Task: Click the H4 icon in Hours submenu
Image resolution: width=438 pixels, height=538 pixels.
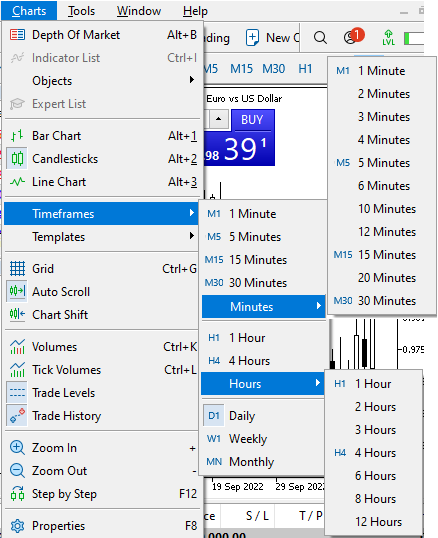Action: 340,453
